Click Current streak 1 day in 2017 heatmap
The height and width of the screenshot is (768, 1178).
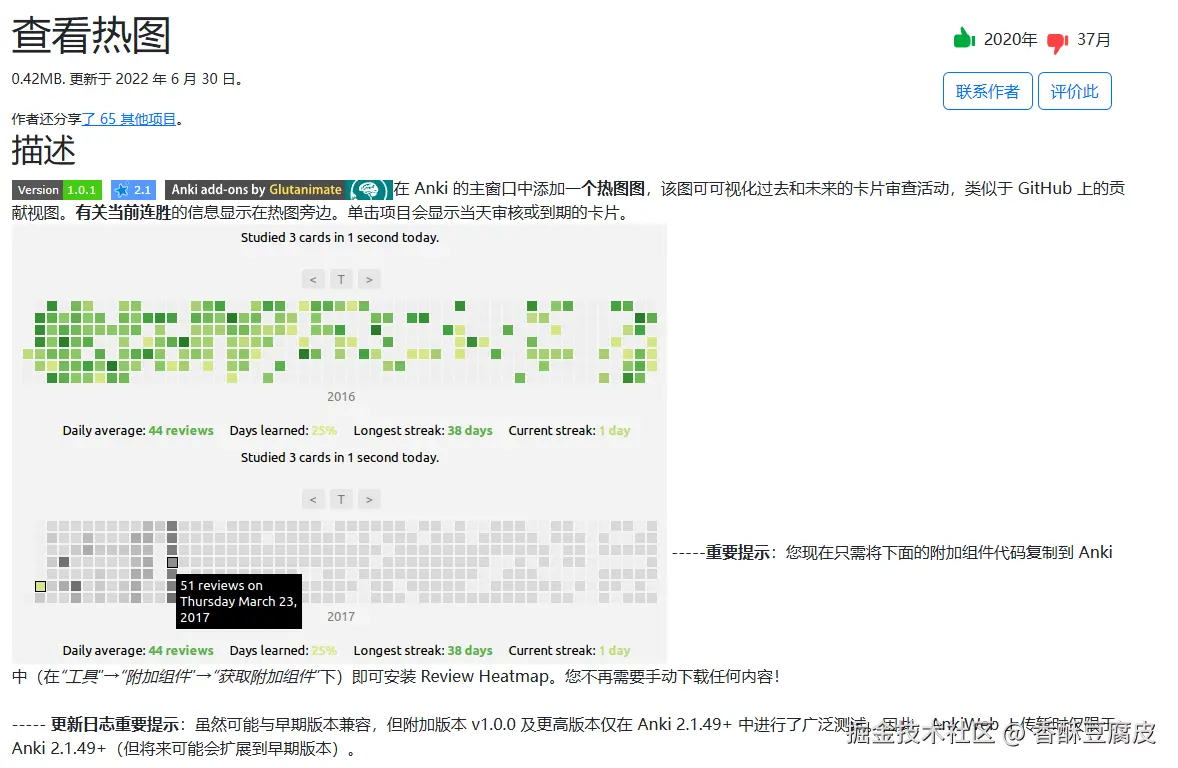569,651
